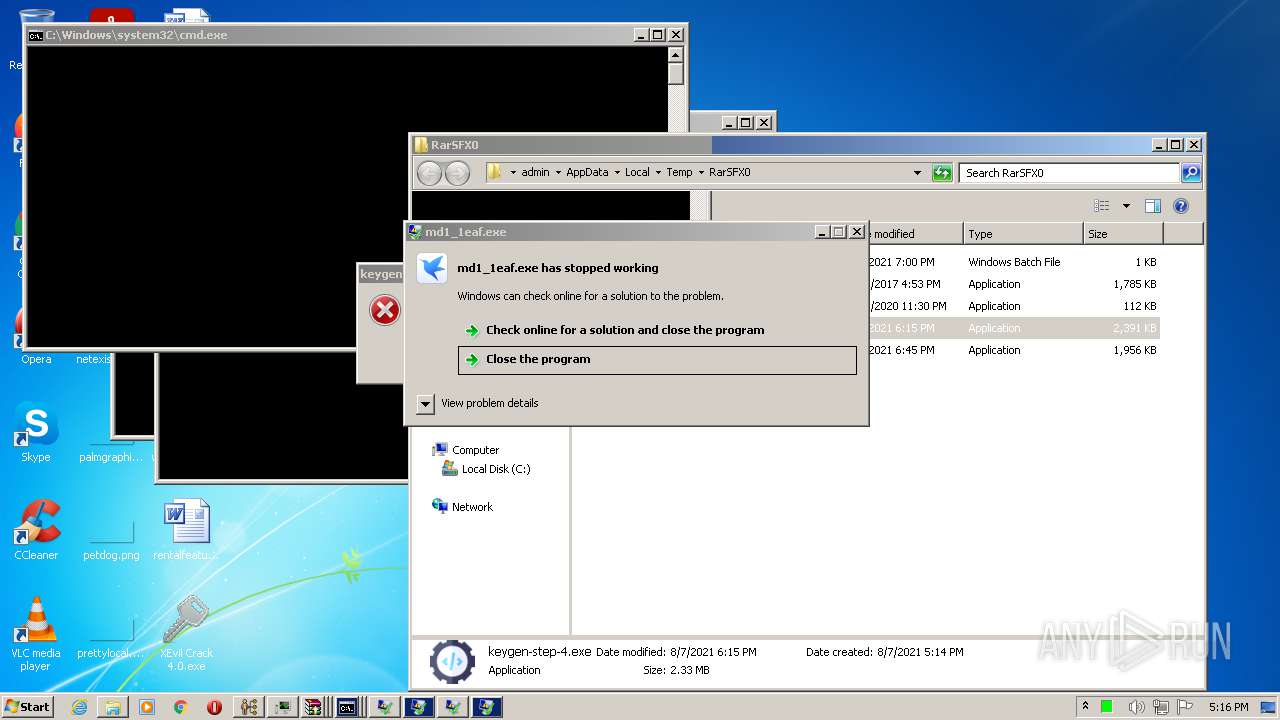Launch Opera from the taskbar
This screenshot has width=1280, height=720.
[214, 707]
